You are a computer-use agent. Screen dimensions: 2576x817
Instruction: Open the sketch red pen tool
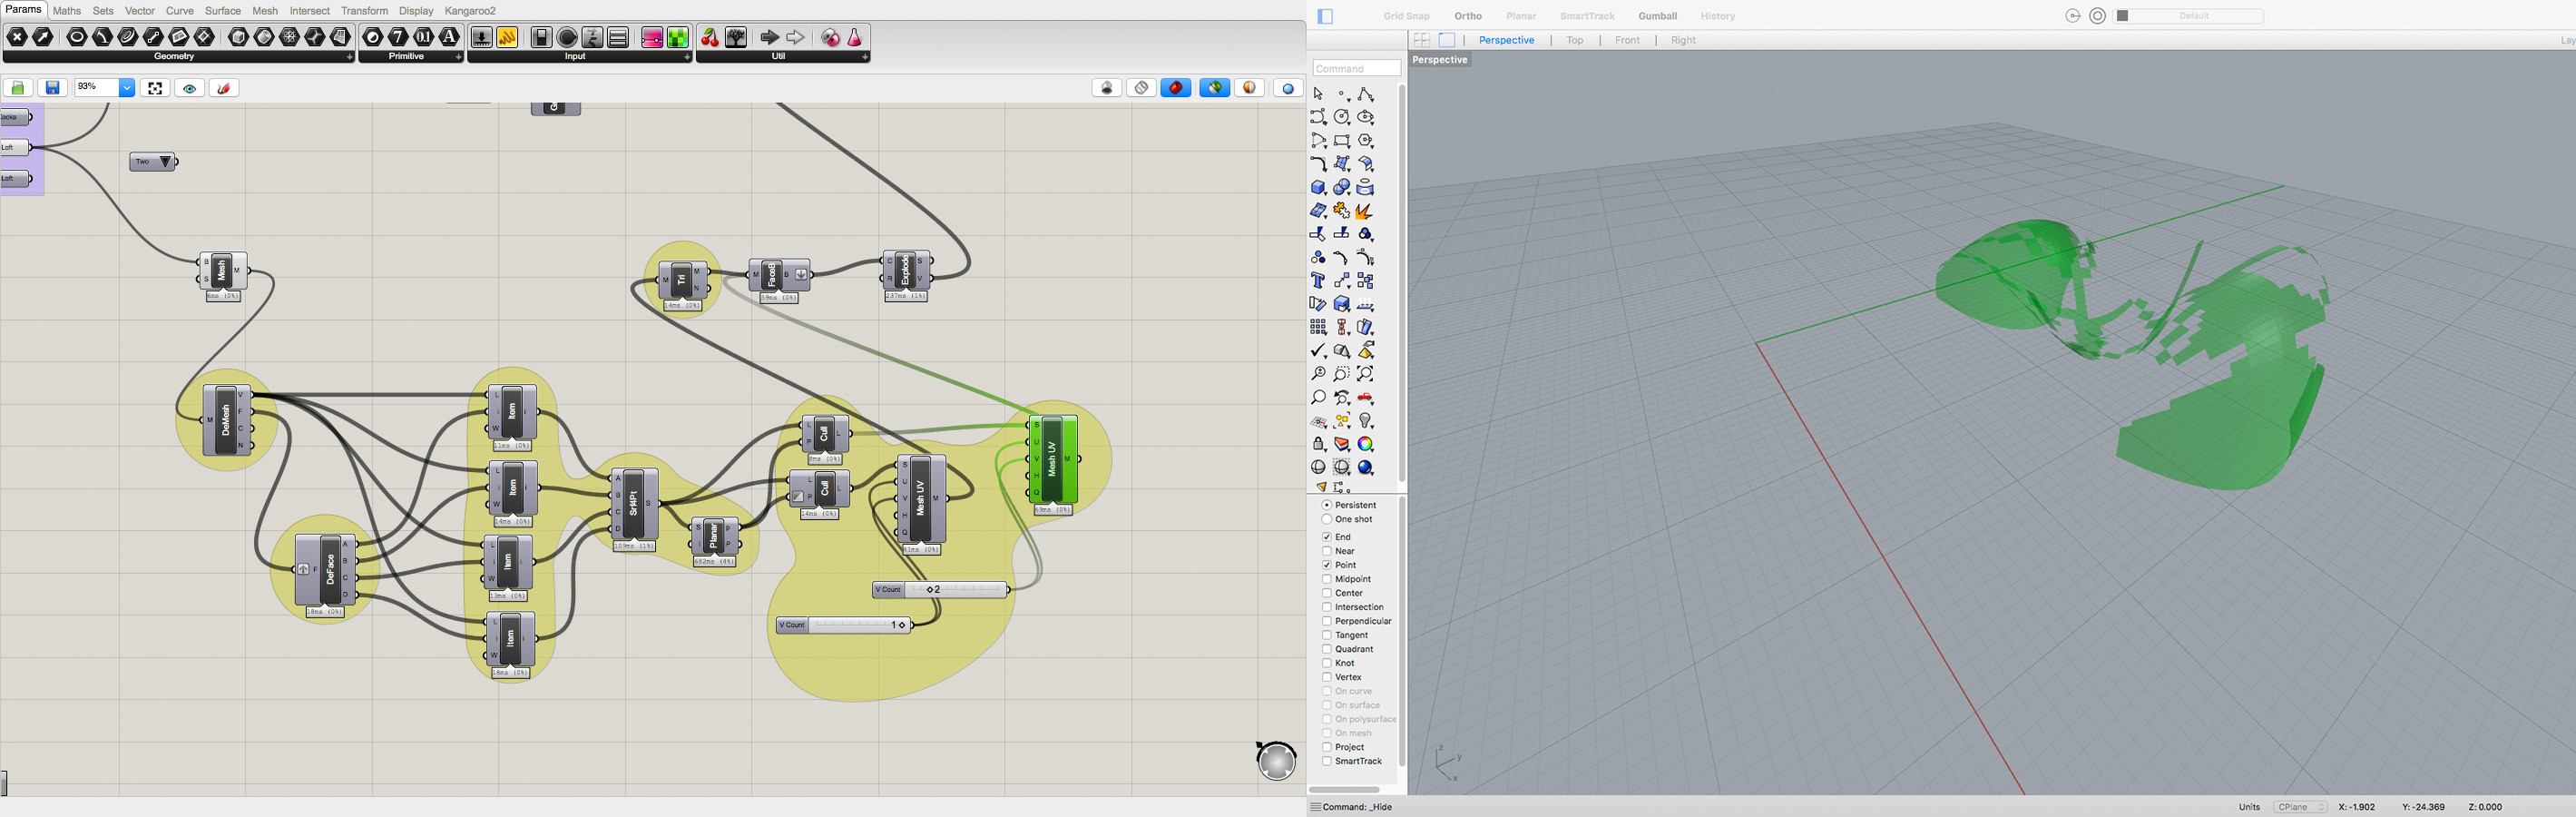(x=224, y=88)
